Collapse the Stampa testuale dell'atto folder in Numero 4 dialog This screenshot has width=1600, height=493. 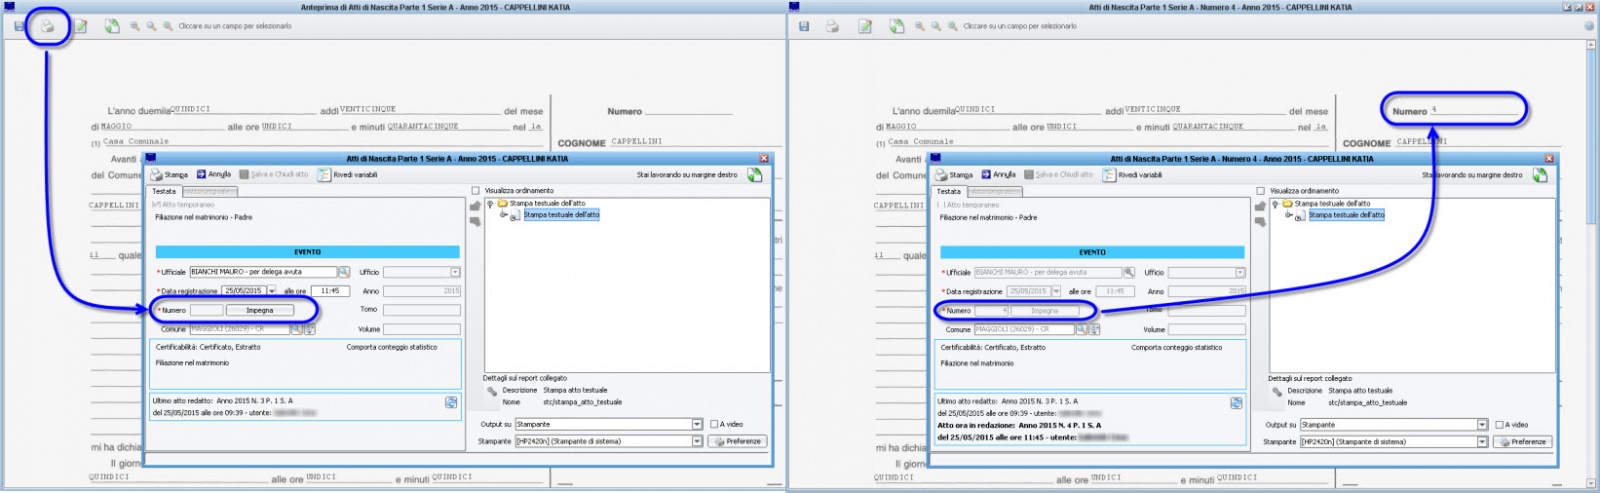1275,204
